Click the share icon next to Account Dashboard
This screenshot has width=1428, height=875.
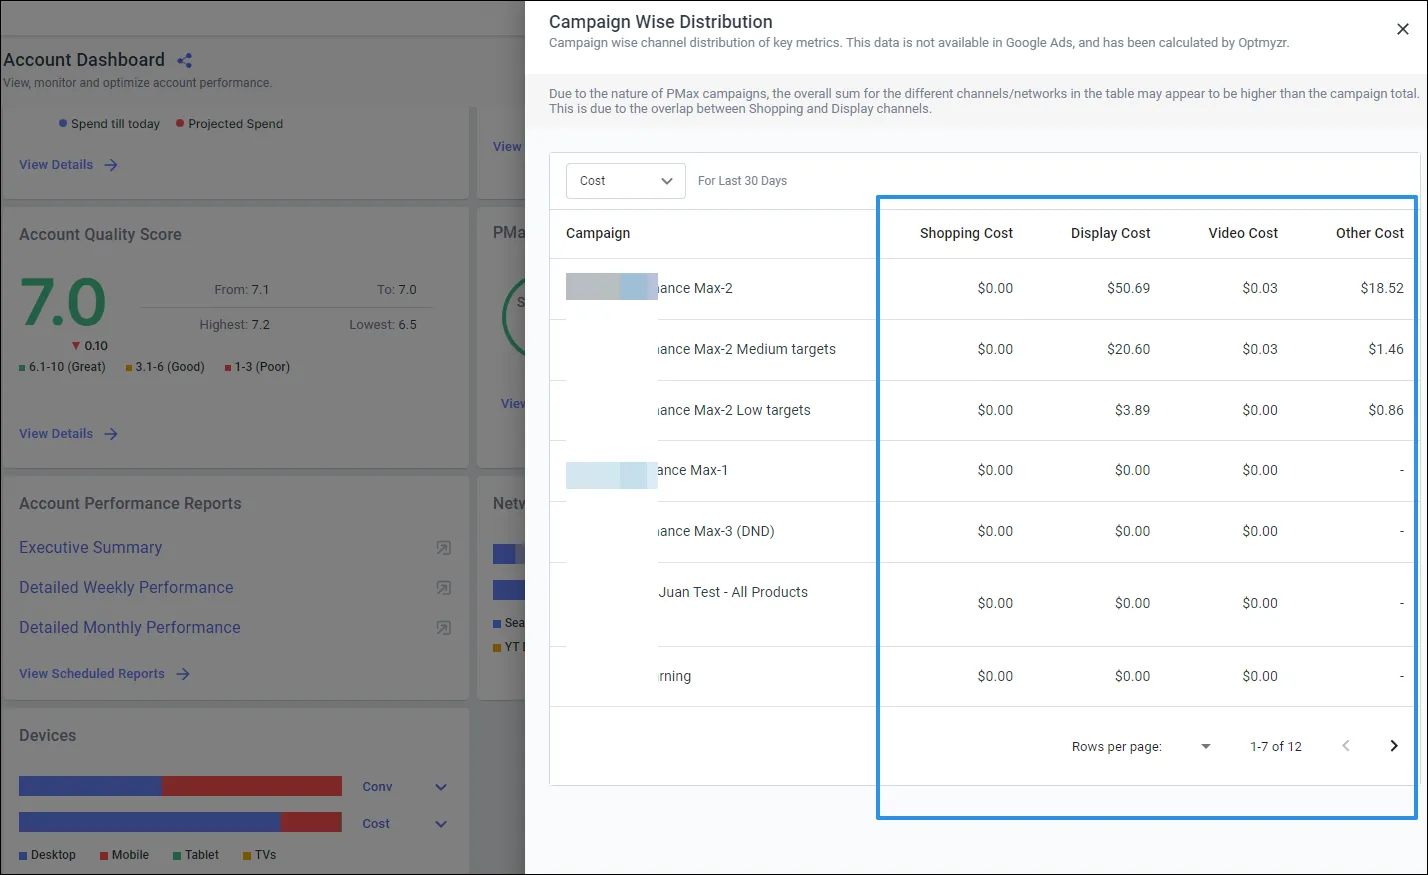click(x=184, y=61)
